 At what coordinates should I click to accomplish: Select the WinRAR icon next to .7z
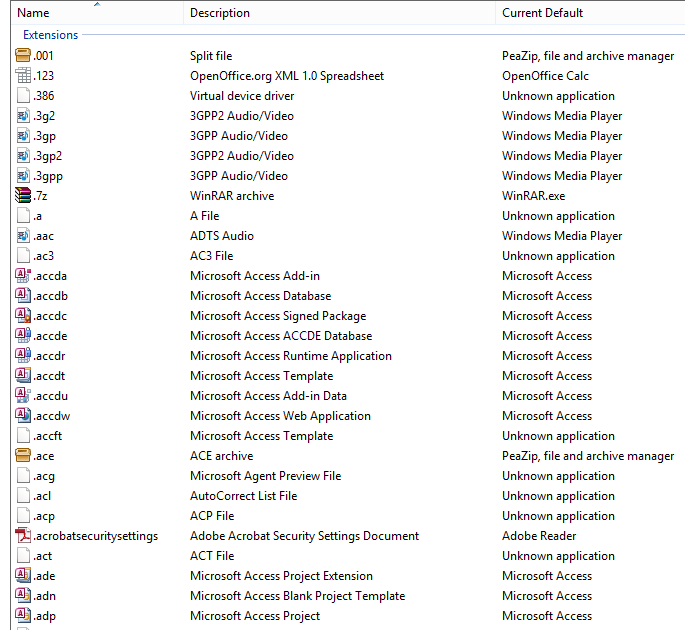click(x=24, y=196)
